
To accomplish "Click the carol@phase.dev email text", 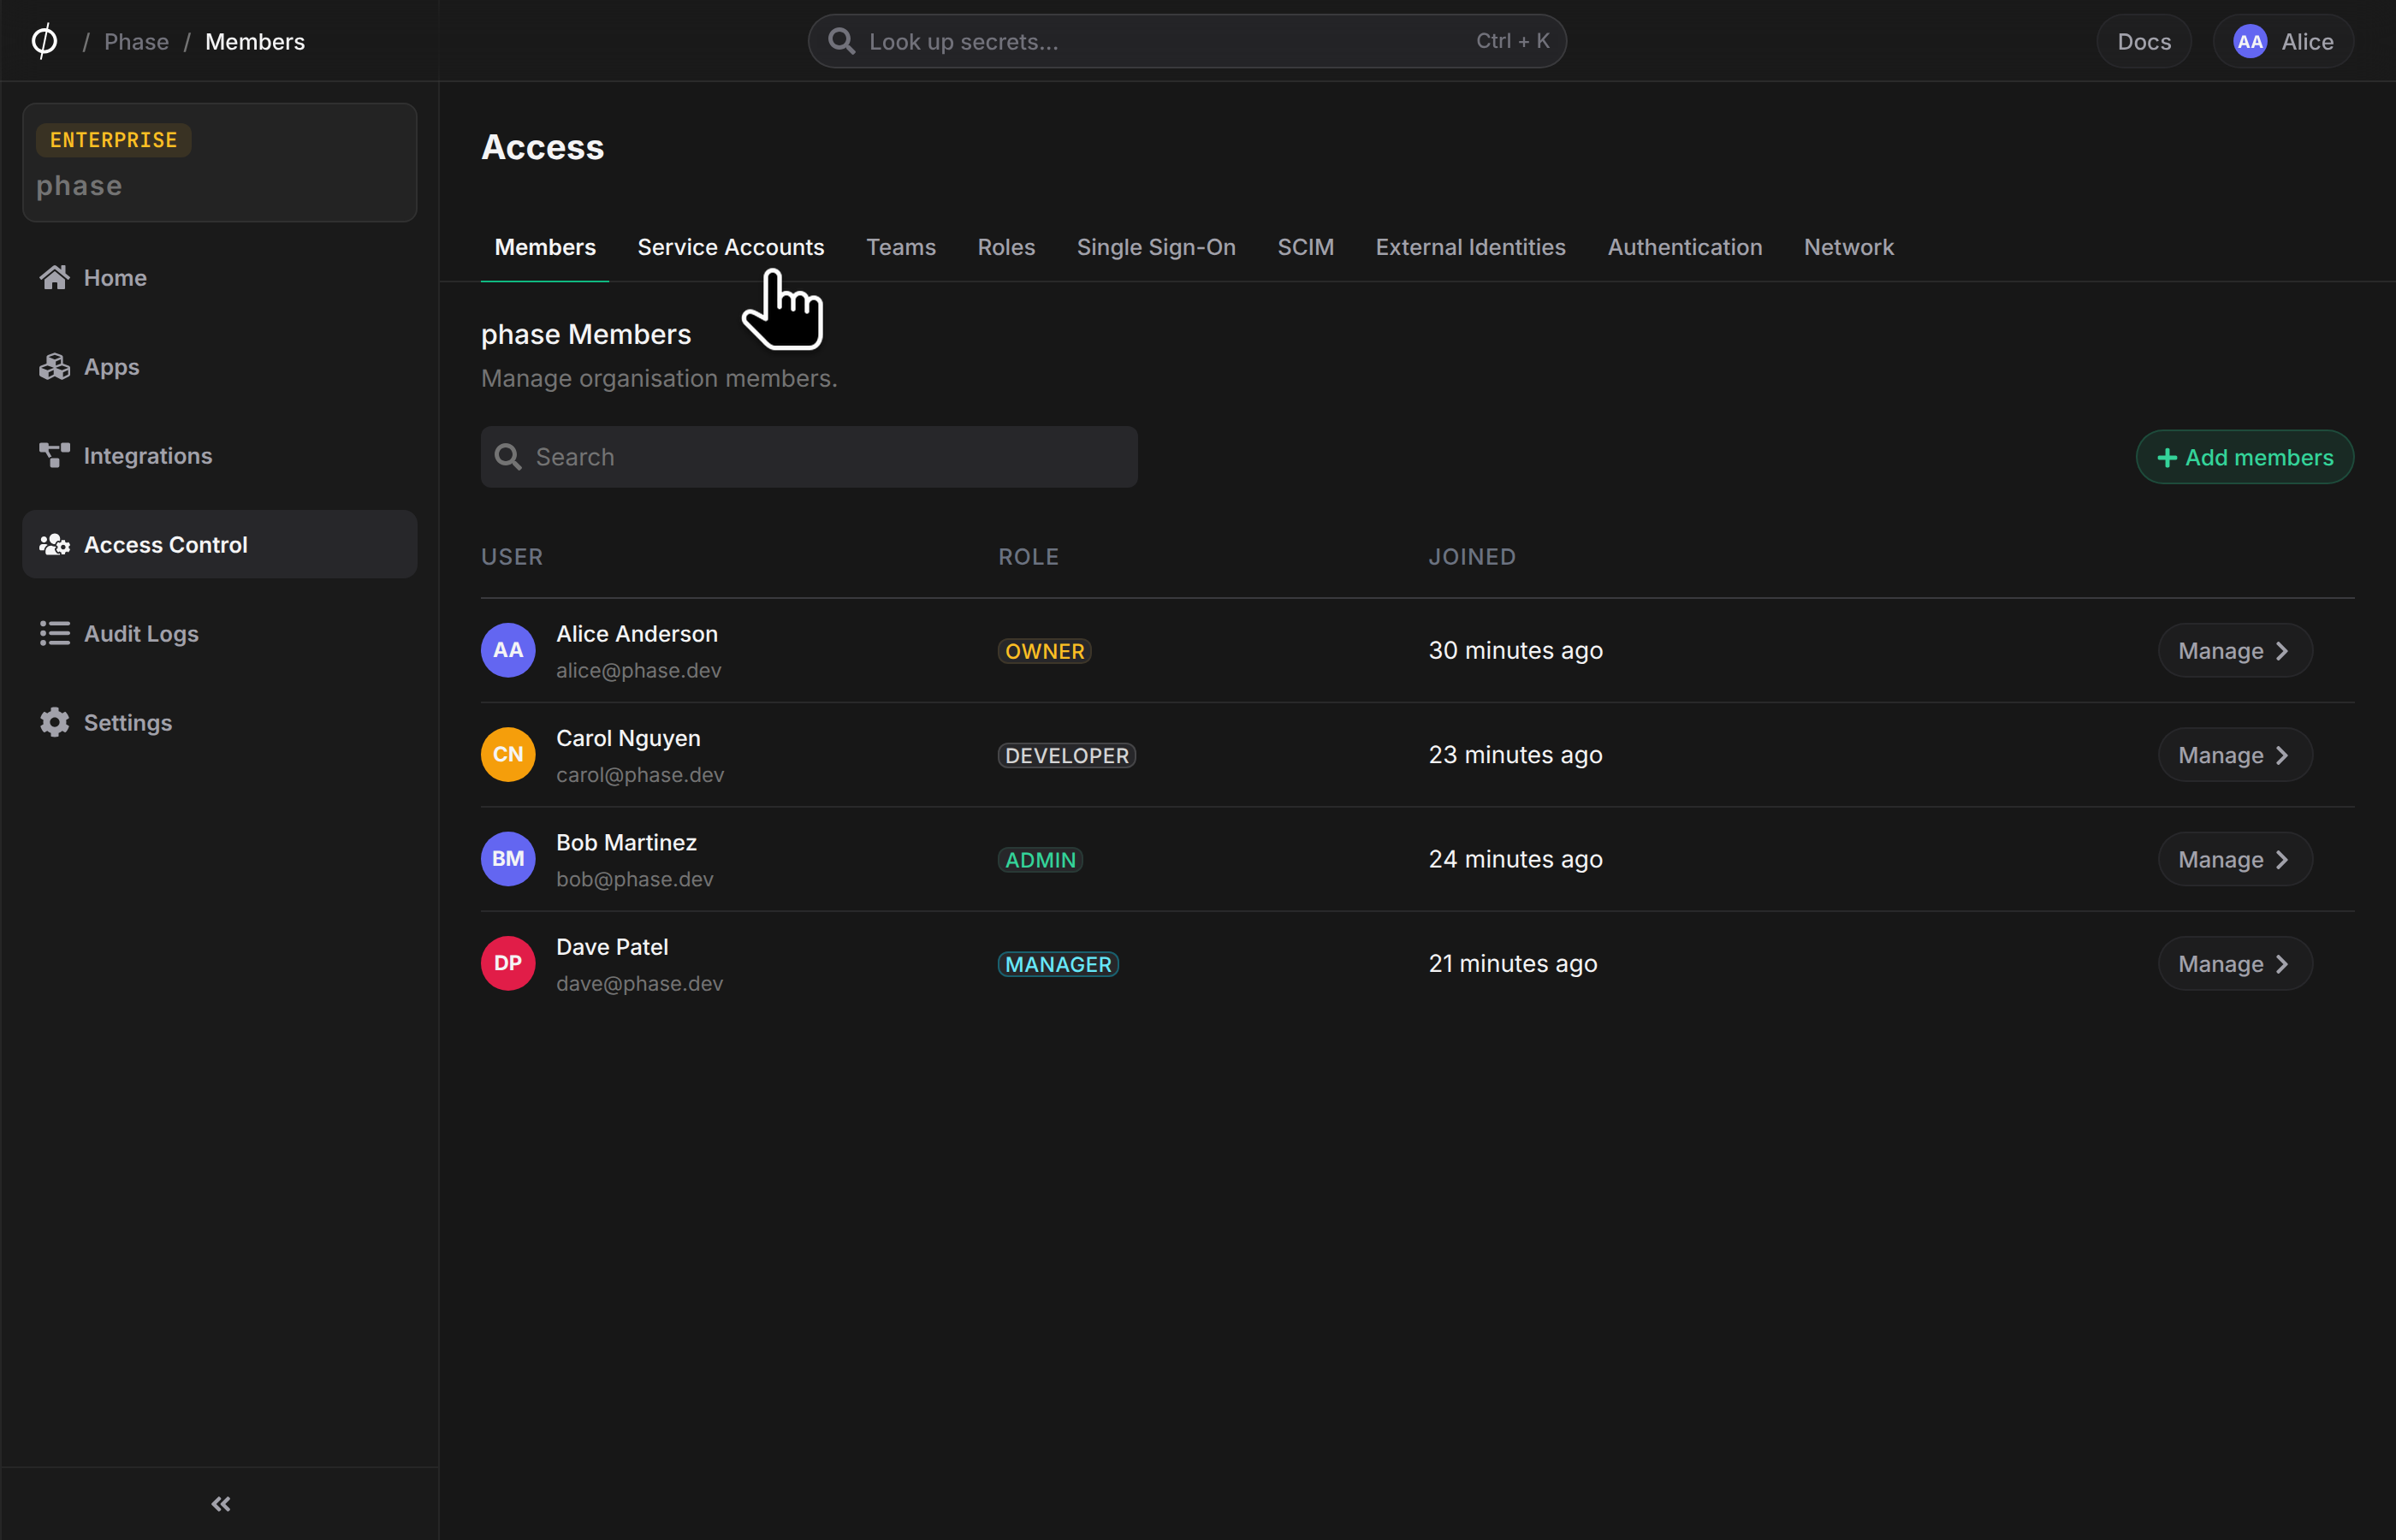I will click(x=640, y=775).
